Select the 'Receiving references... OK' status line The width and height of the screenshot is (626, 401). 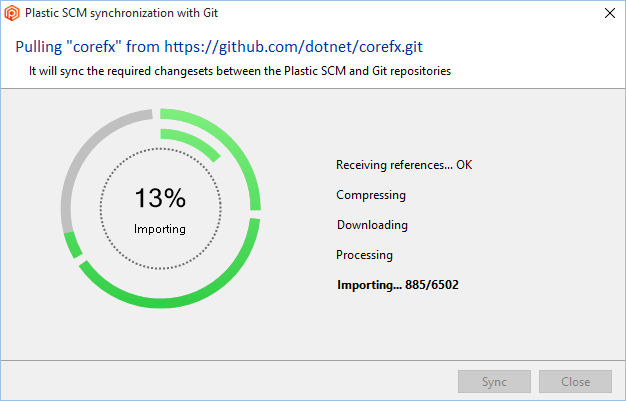(403, 165)
